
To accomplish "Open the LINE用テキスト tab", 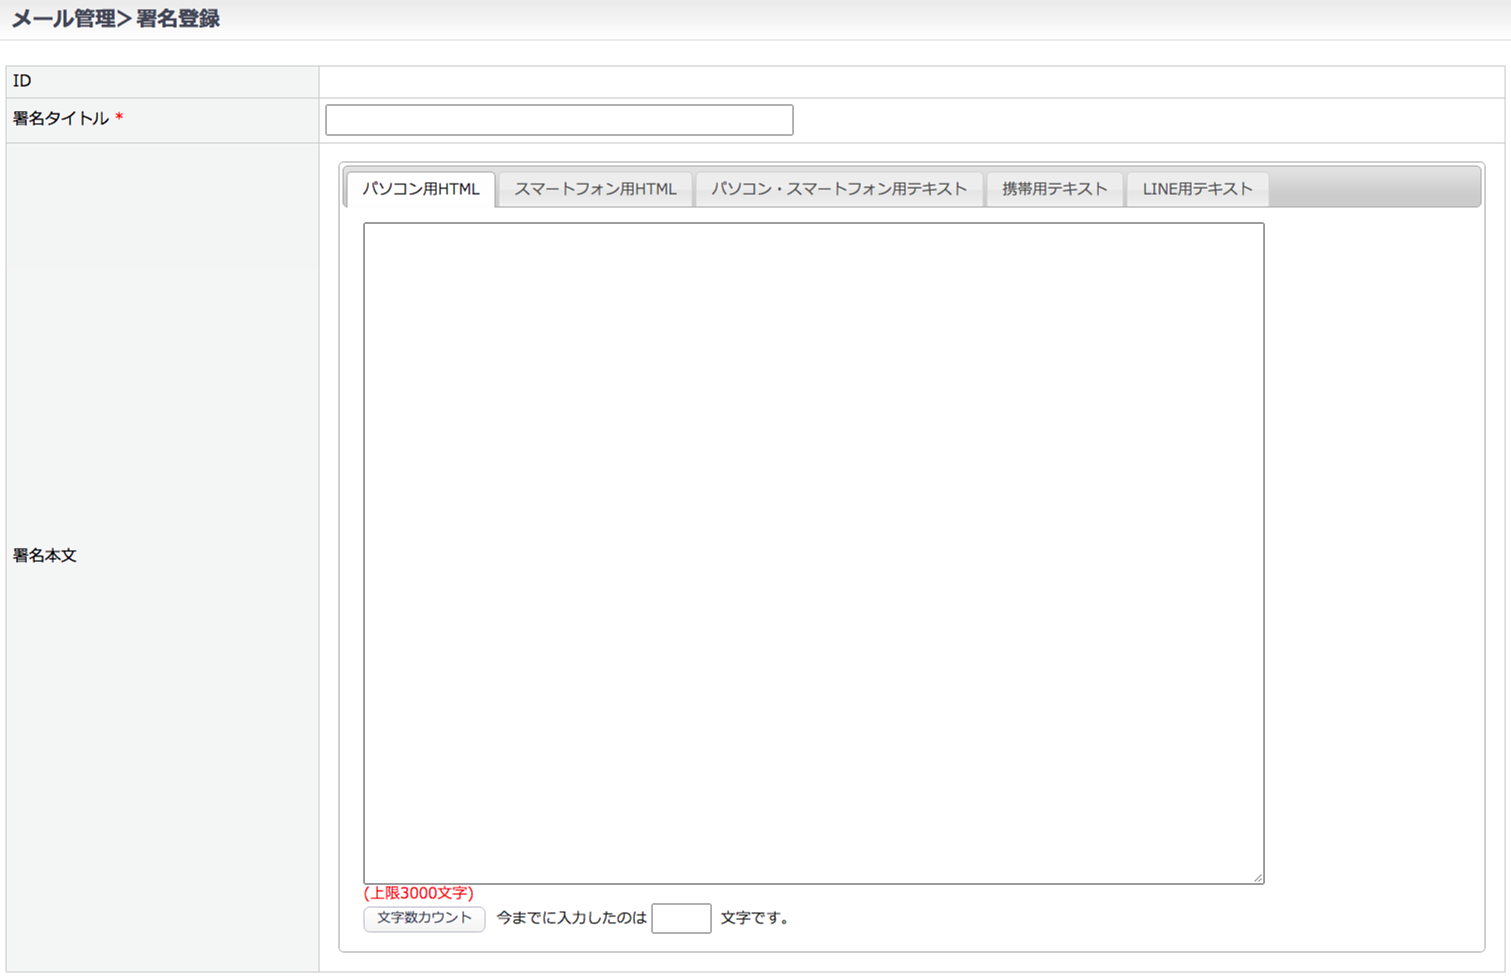I will coord(1197,189).
